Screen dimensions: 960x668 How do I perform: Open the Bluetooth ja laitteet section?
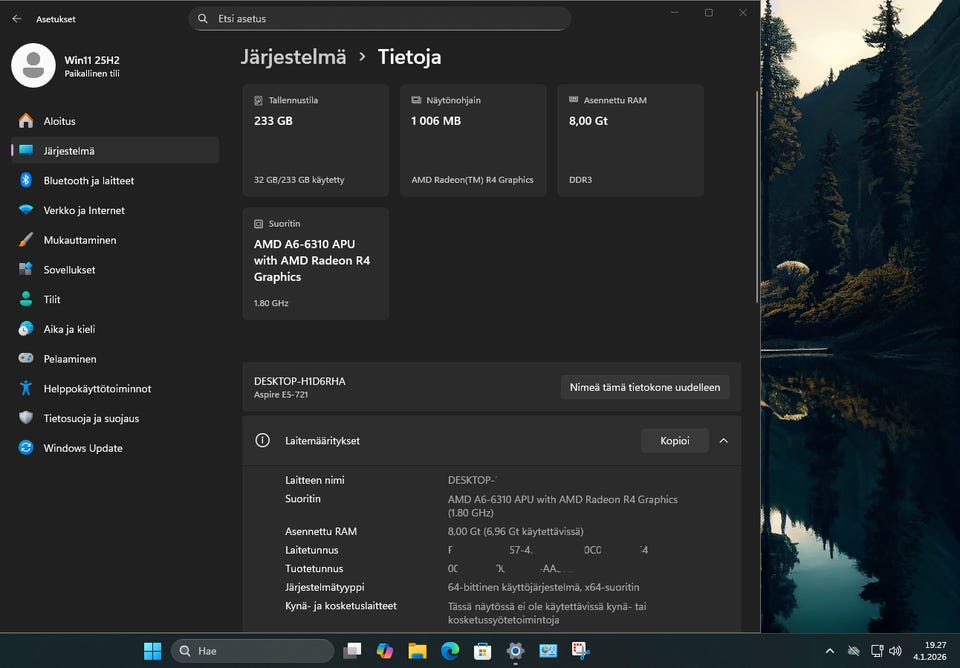point(88,181)
